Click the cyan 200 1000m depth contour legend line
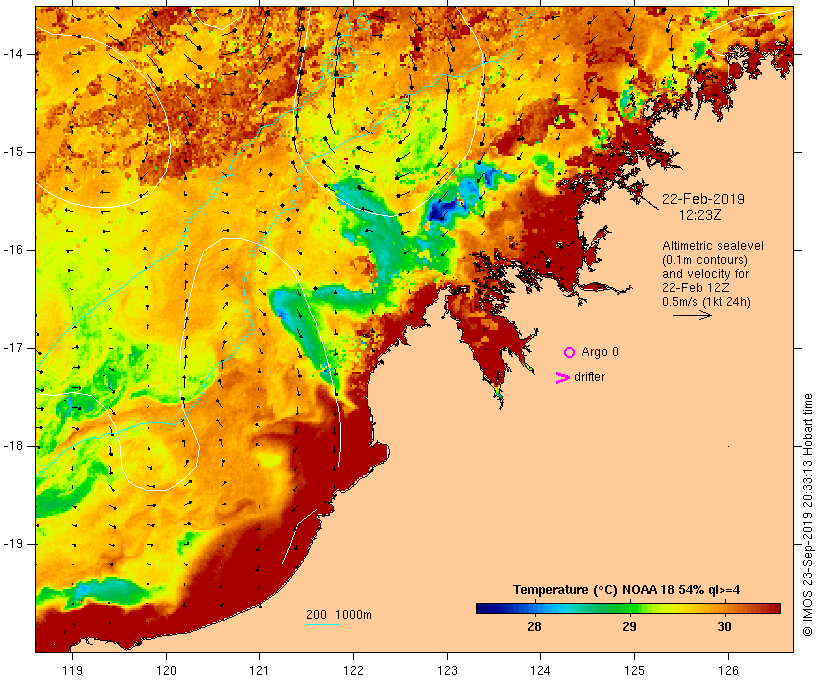The height and width of the screenshot is (680, 820). coord(323,624)
